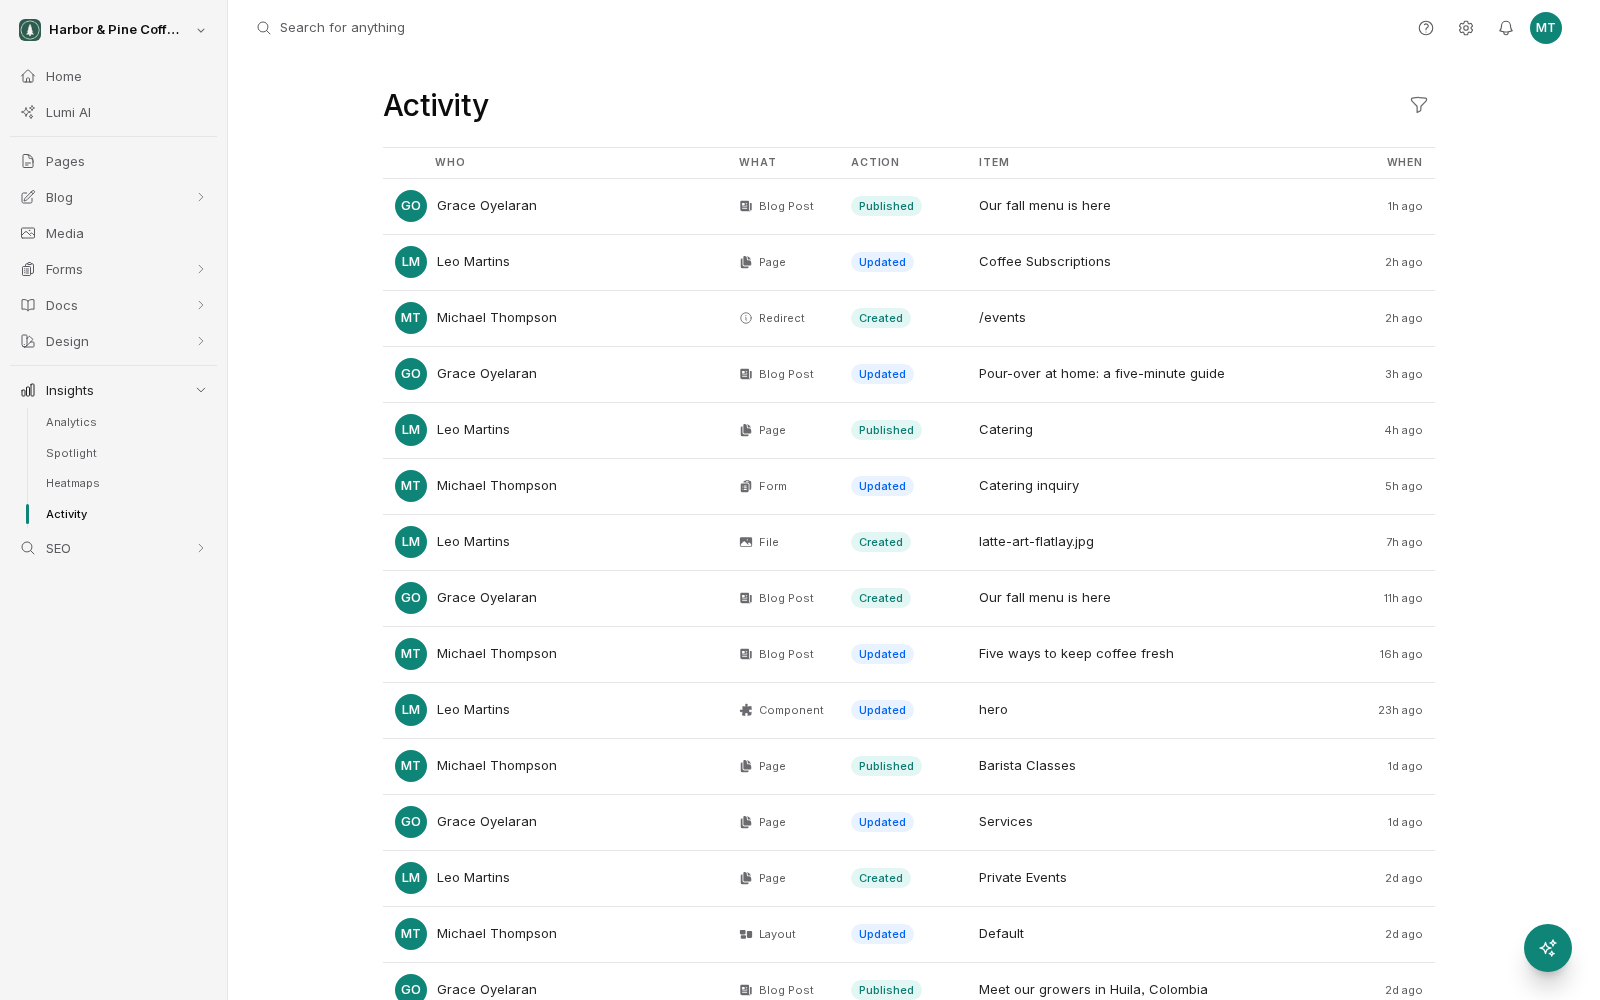Go to Home in sidebar

114,76
